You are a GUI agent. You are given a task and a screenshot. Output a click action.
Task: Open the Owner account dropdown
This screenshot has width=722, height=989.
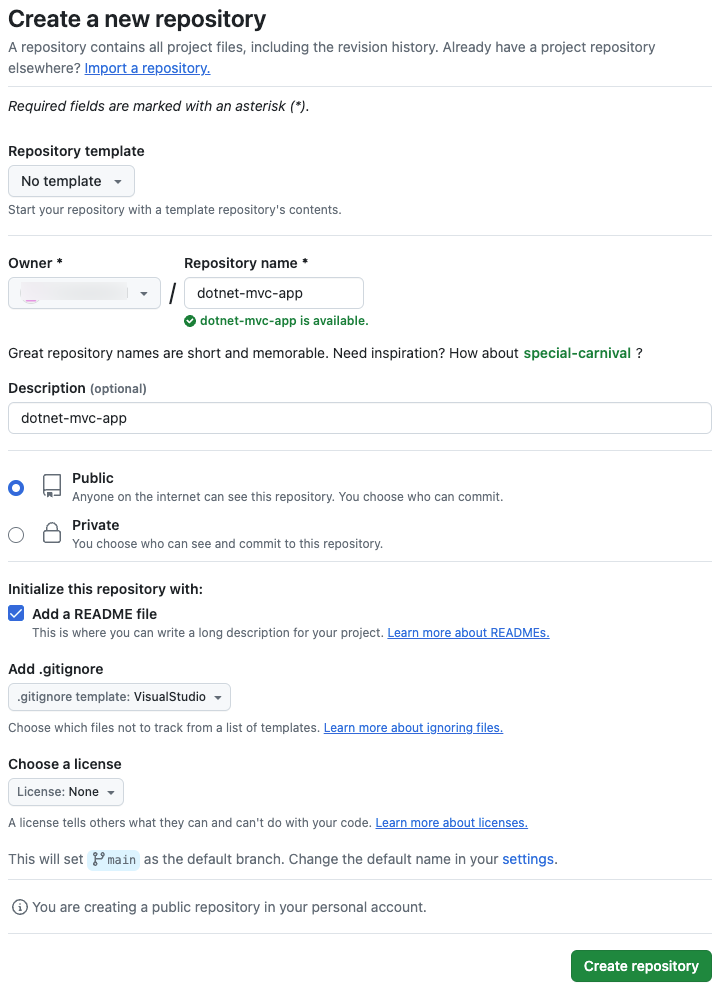(84, 292)
